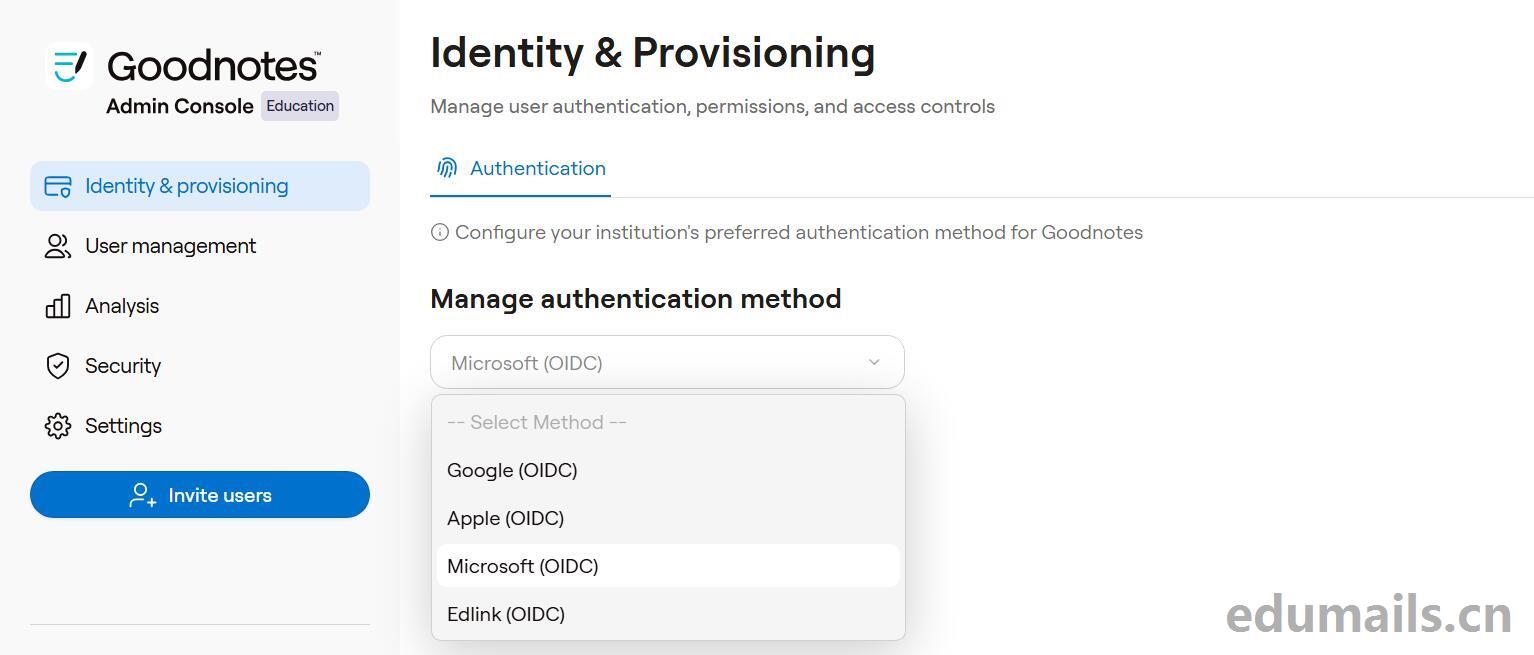
Task: Click the Identity & provisioning card icon
Action: [58, 187]
